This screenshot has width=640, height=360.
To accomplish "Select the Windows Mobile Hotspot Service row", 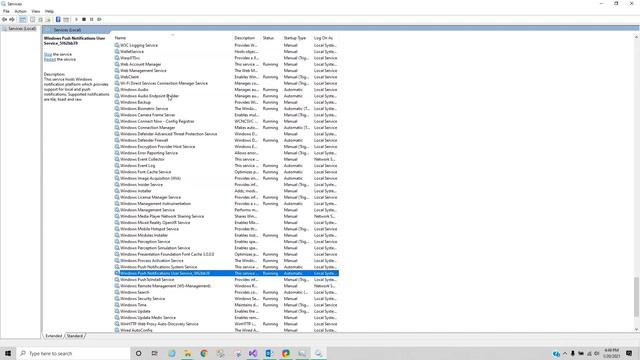I will coord(227,229).
